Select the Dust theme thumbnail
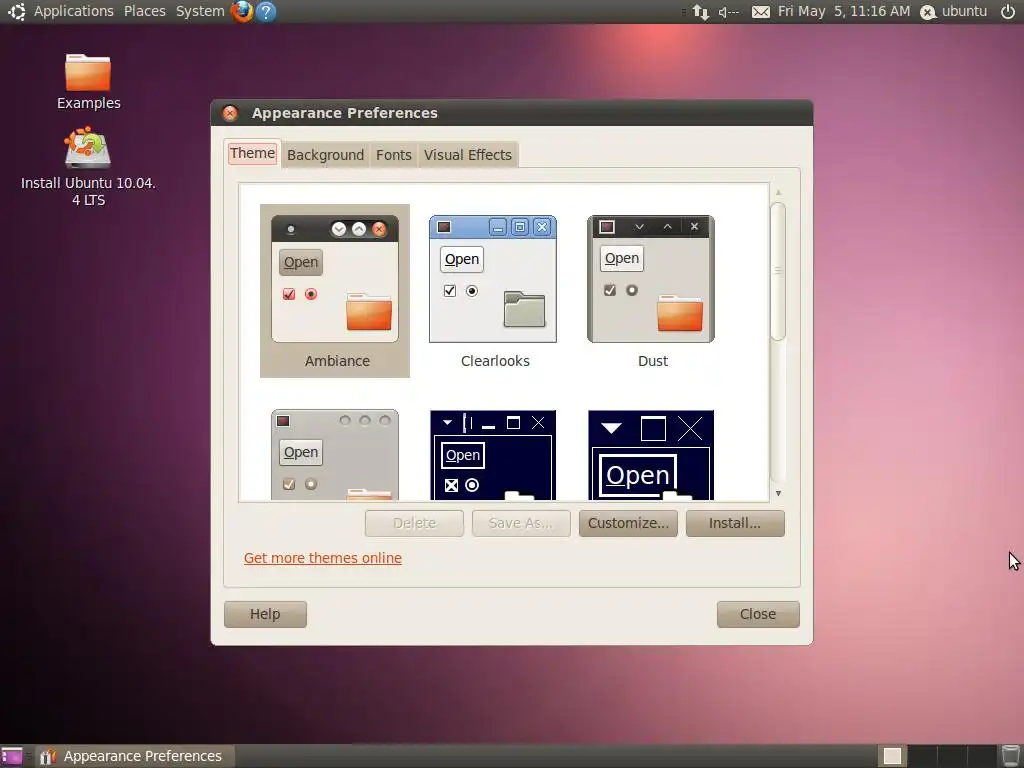 [651, 279]
